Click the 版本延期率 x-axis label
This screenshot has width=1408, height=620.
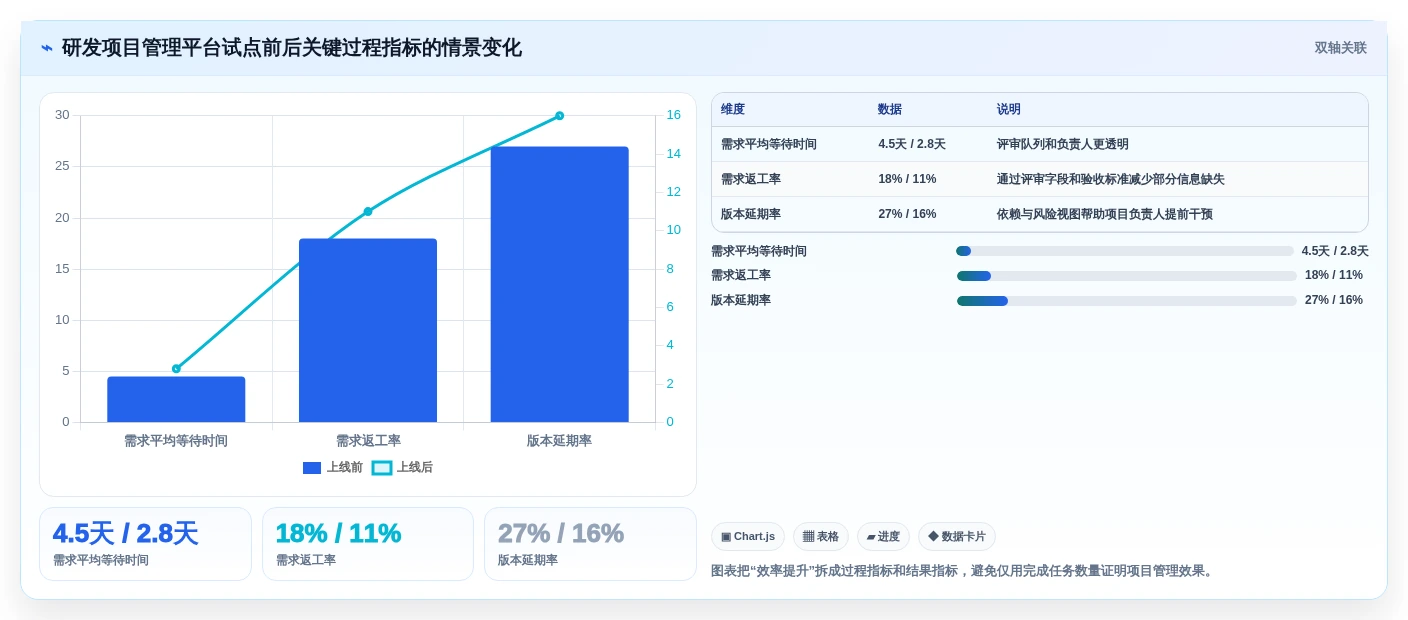[x=559, y=441]
